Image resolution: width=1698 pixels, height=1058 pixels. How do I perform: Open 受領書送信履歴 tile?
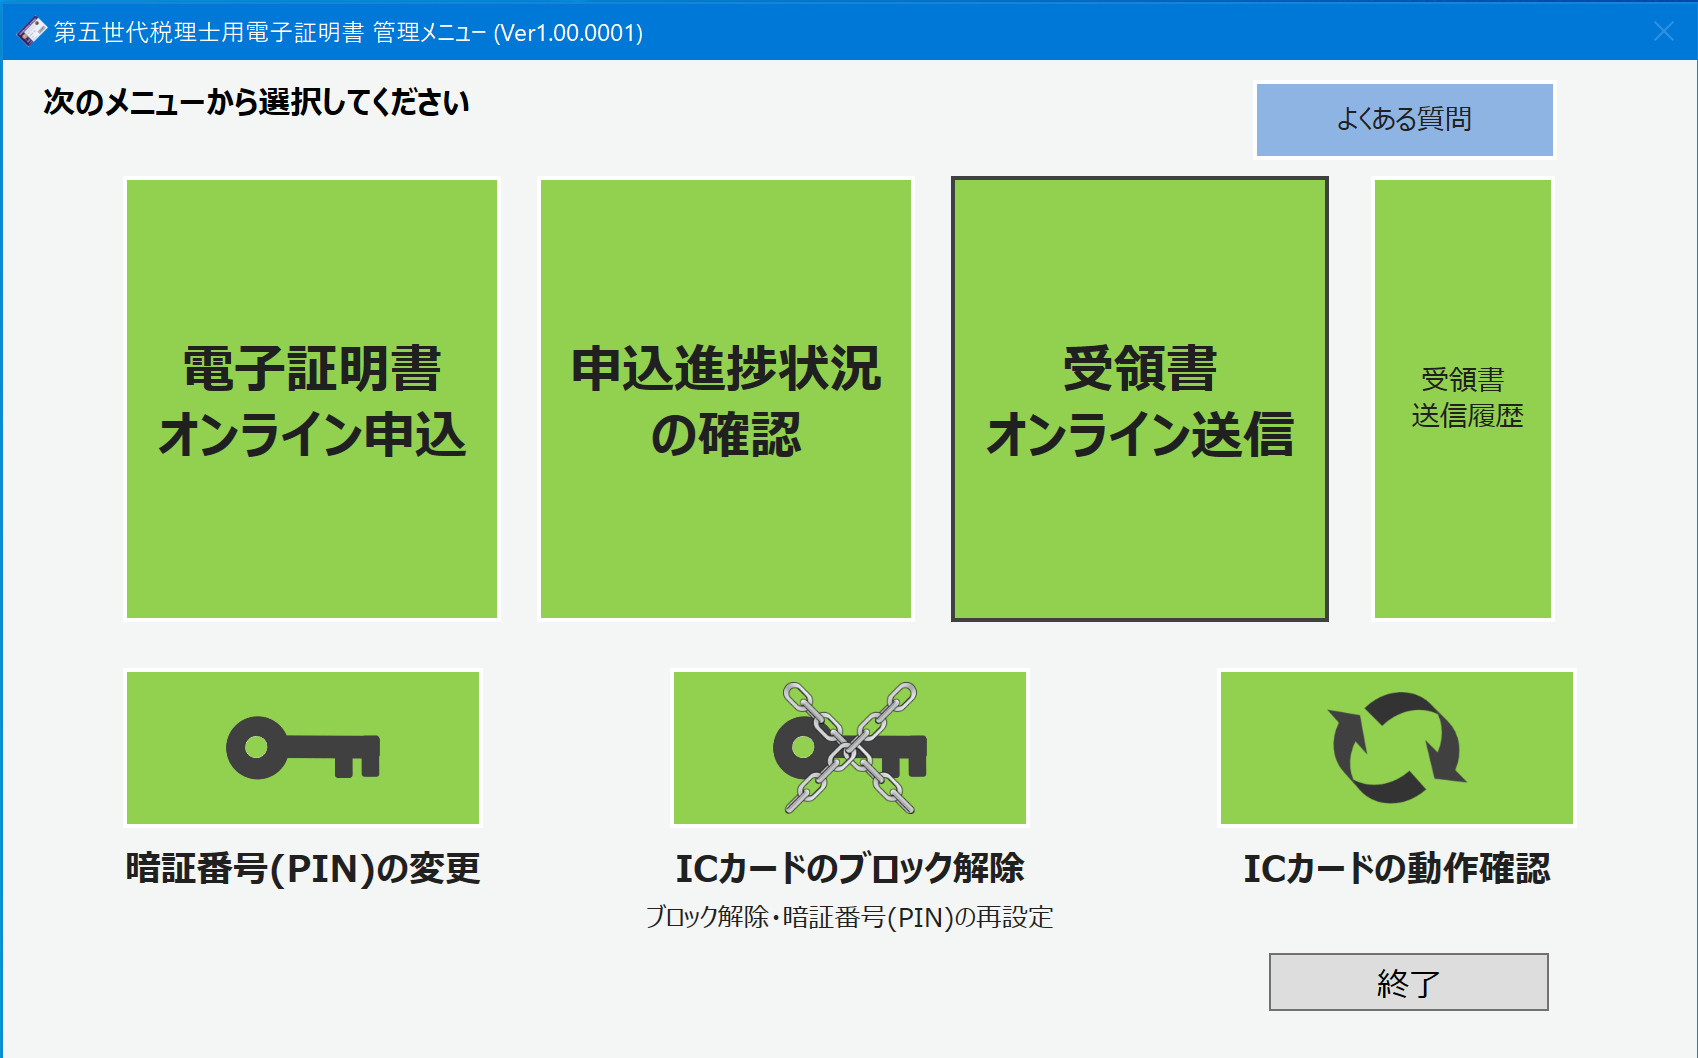tap(1463, 399)
